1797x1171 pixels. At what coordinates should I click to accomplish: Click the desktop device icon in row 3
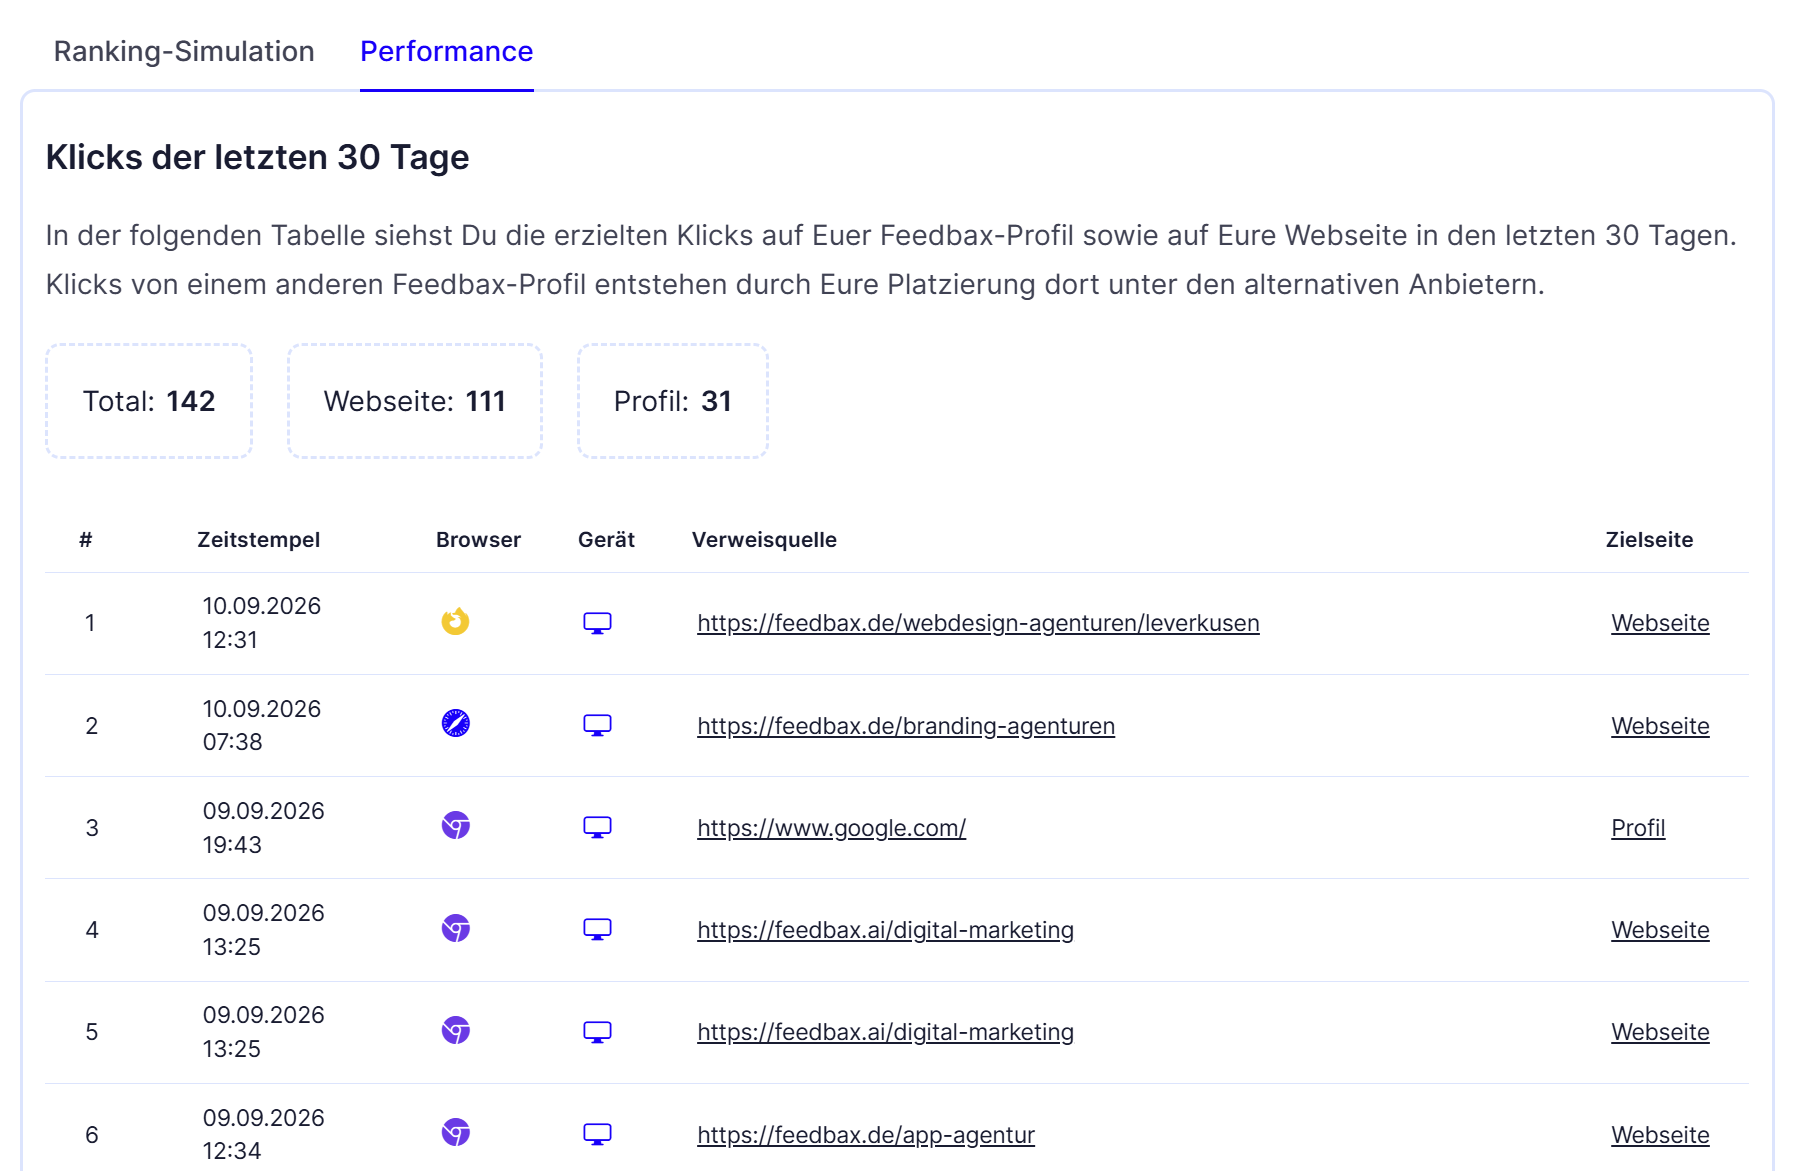tap(597, 827)
